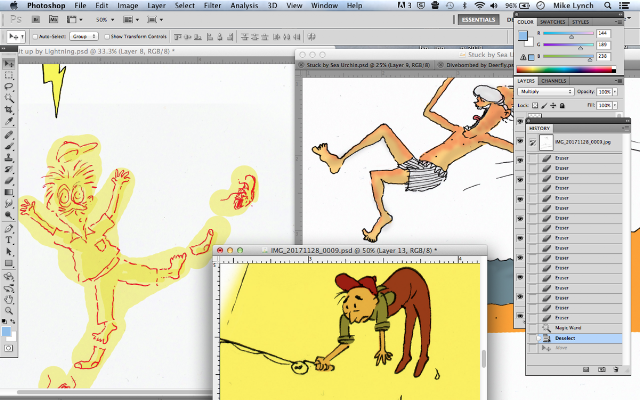Screen dimensions: 640x400
Task: Open the Screen Mode dropdown
Action: pos(155,19)
